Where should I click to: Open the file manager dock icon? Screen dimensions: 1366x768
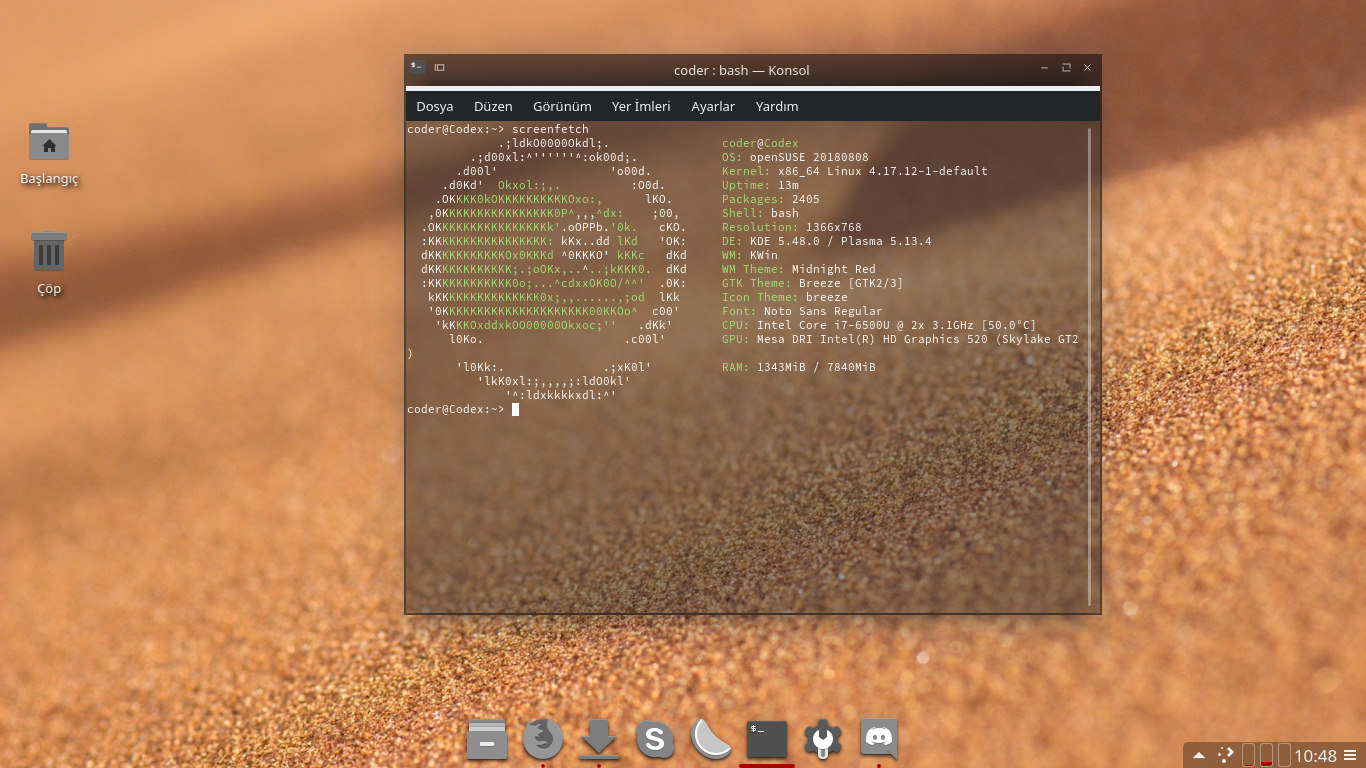[x=487, y=740]
